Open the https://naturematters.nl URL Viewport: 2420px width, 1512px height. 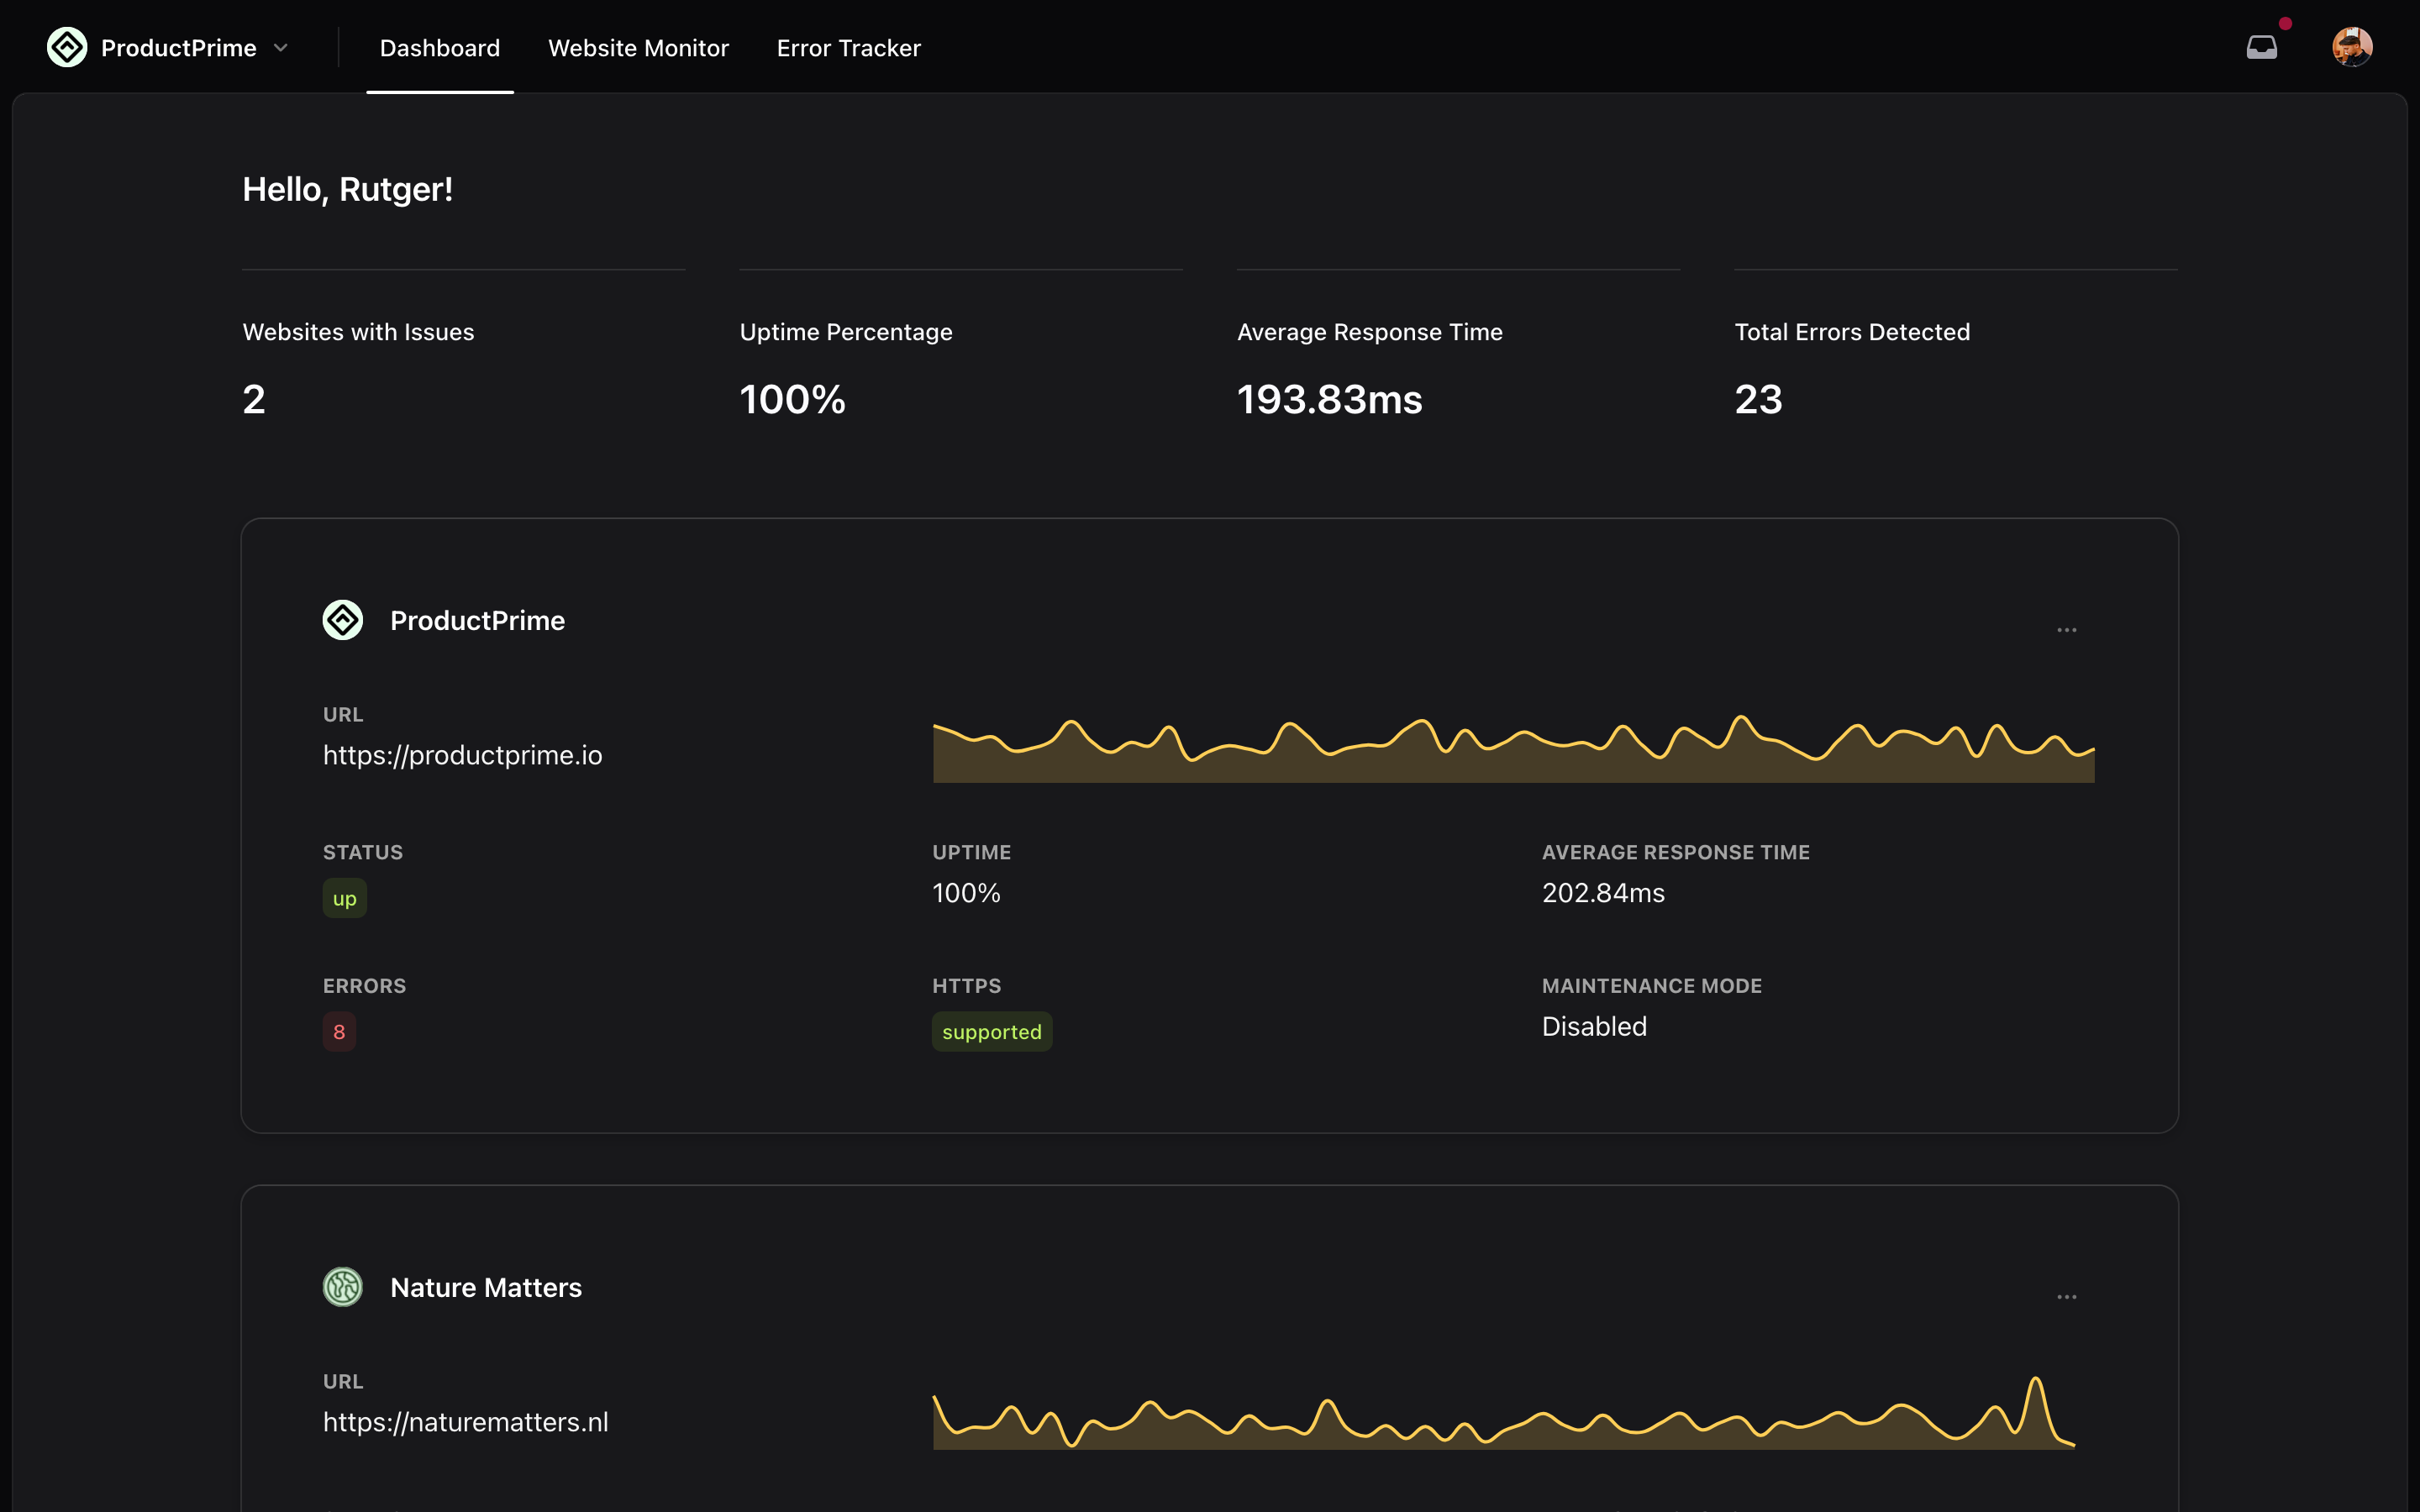pyautogui.click(x=465, y=1422)
